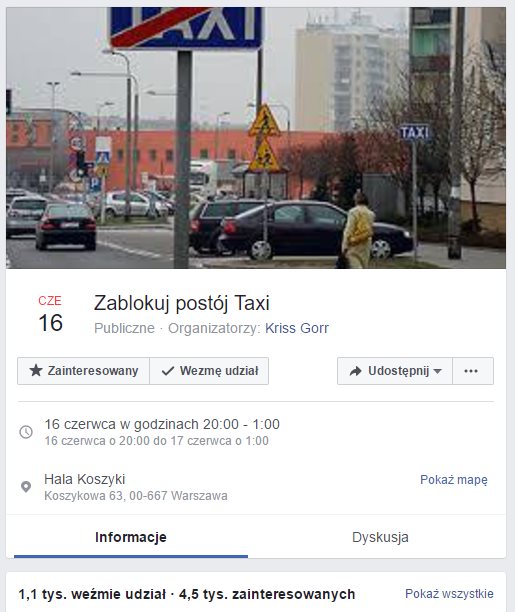Screen dimensions: 515x612
Task: Open the event cover photo
Action: [x=256, y=138]
